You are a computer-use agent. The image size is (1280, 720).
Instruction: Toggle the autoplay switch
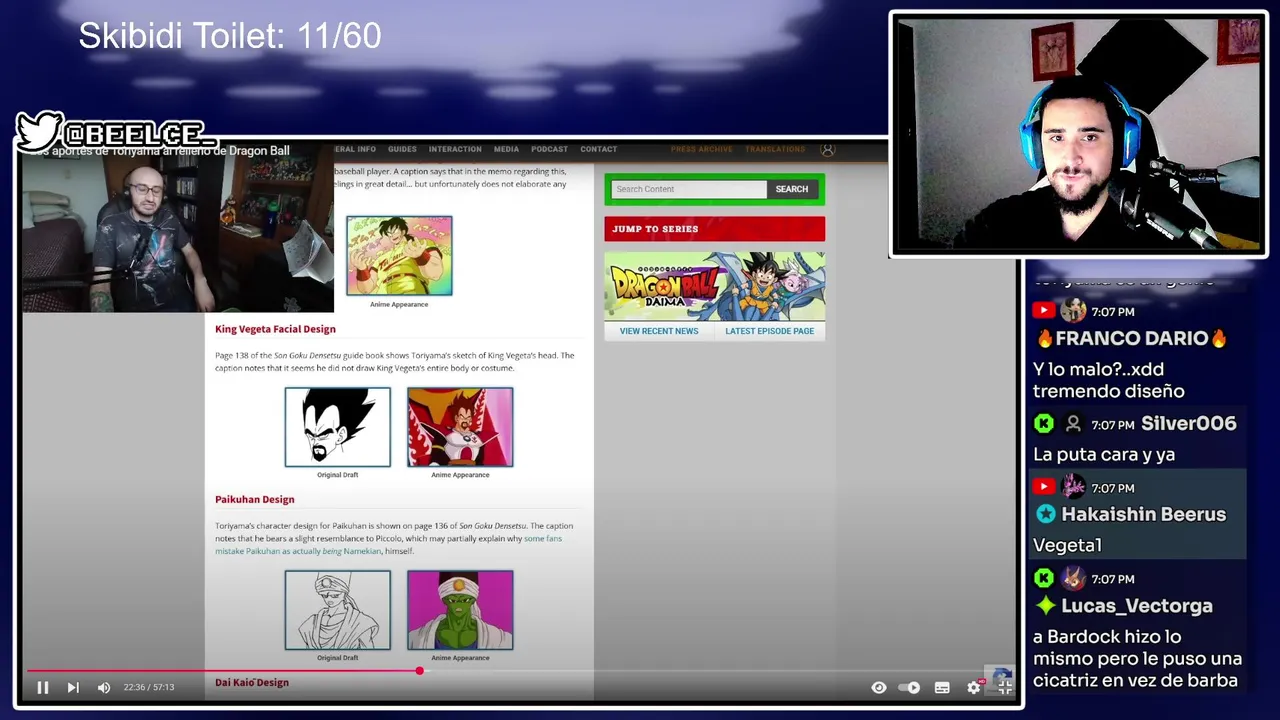pos(909,687)
